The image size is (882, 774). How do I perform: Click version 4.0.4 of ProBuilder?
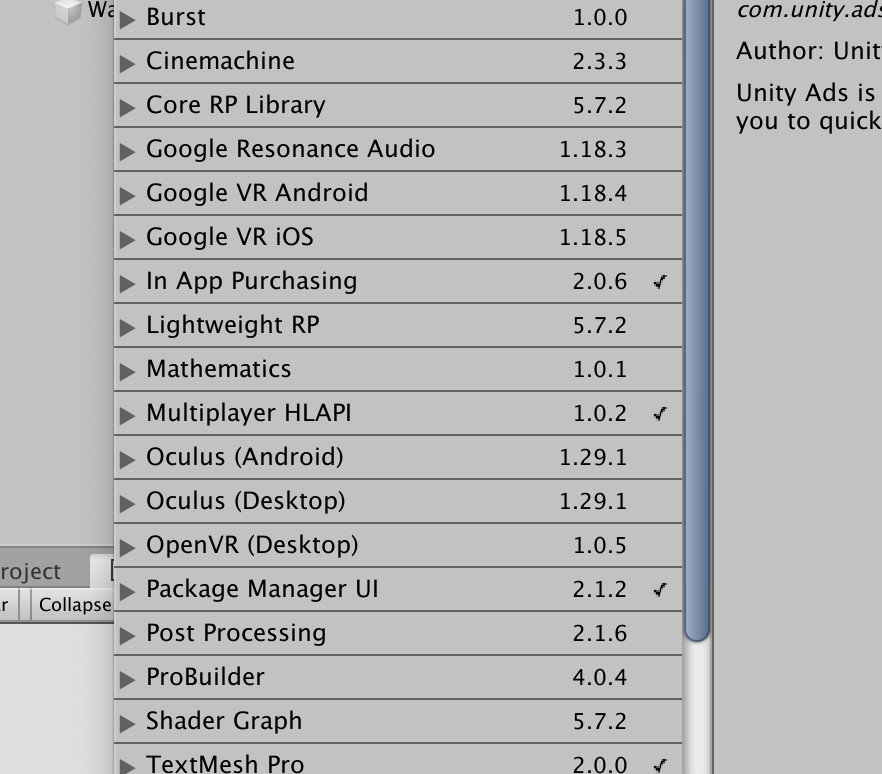[x=600, y=677]
